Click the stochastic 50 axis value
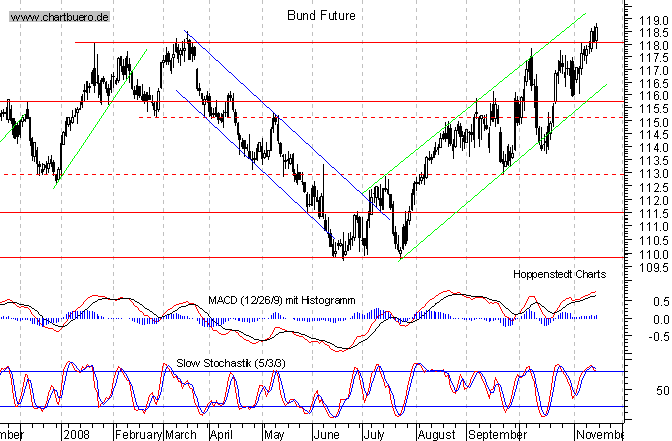 663,391
